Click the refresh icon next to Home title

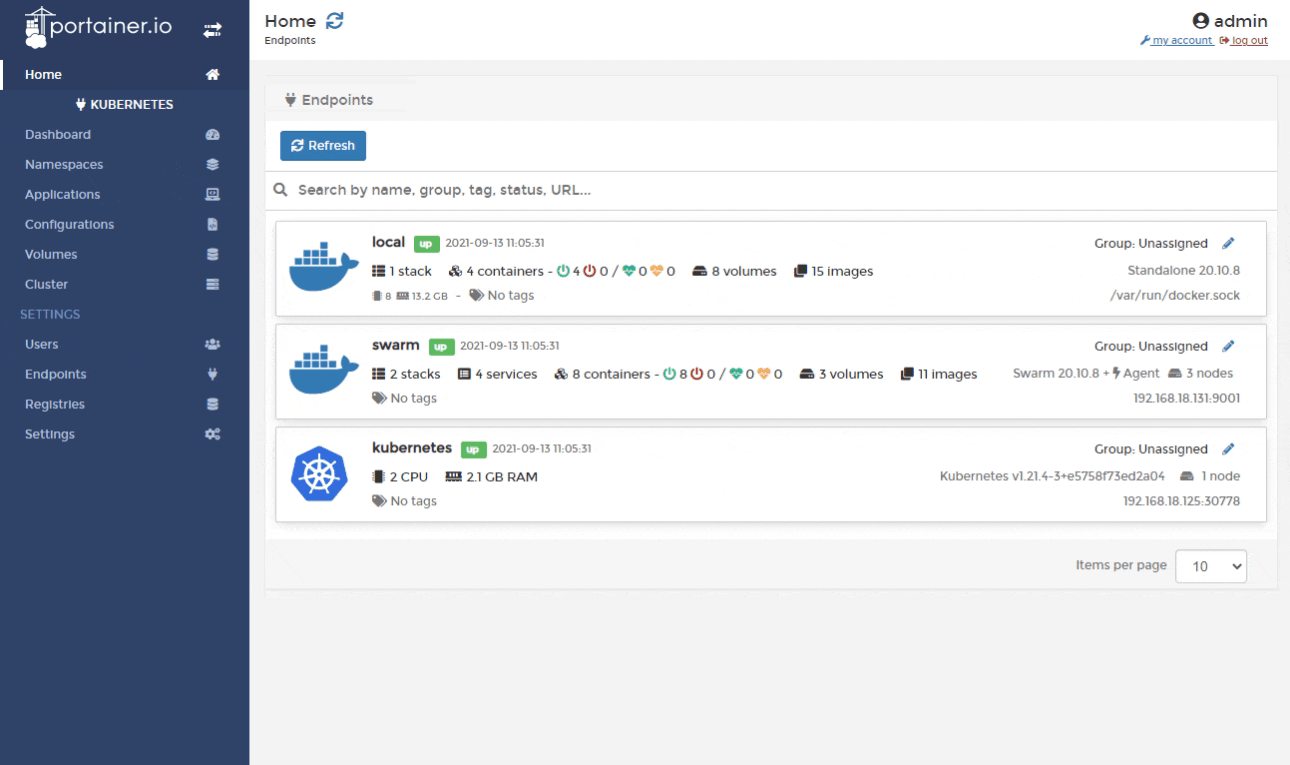pos(335,21)
